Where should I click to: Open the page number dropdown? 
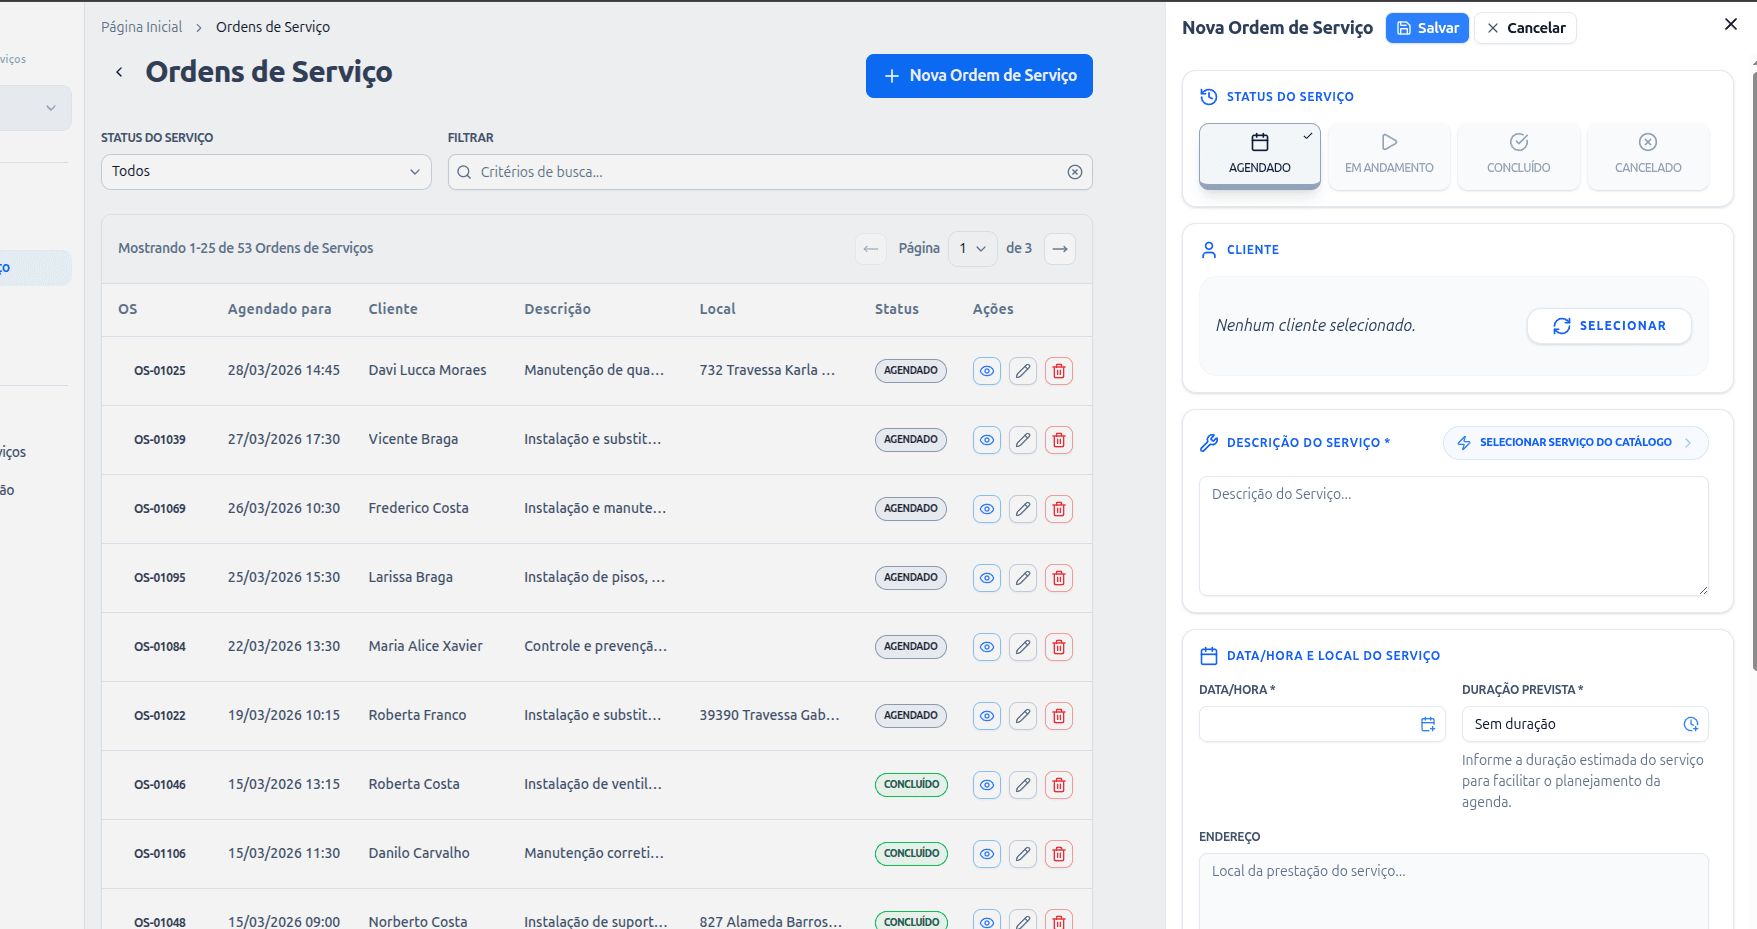click(x=972, y=249)
